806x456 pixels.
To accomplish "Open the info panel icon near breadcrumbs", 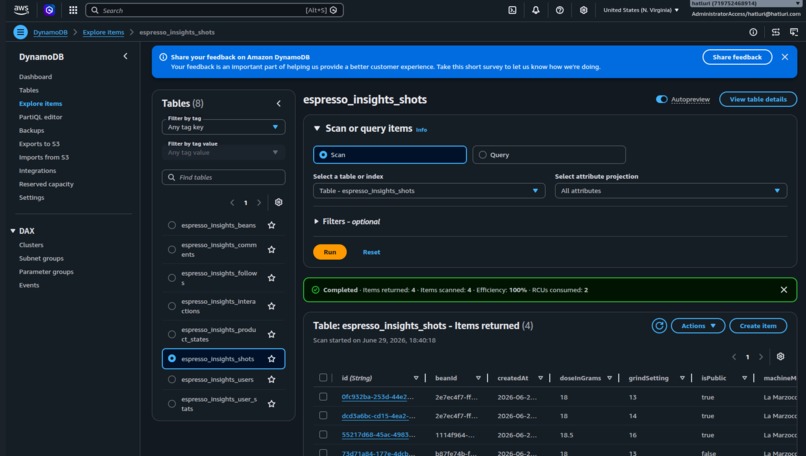I will 753,32.
